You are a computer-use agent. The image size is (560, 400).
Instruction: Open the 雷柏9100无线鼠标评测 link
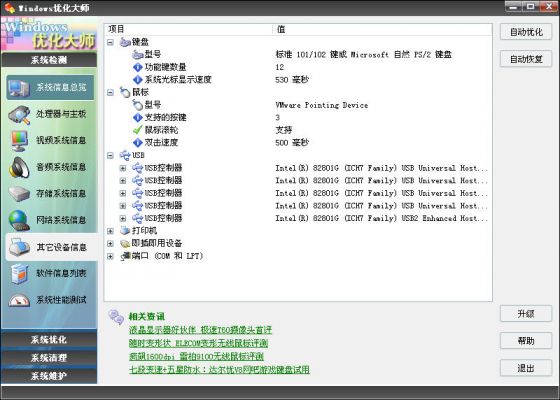196,356
